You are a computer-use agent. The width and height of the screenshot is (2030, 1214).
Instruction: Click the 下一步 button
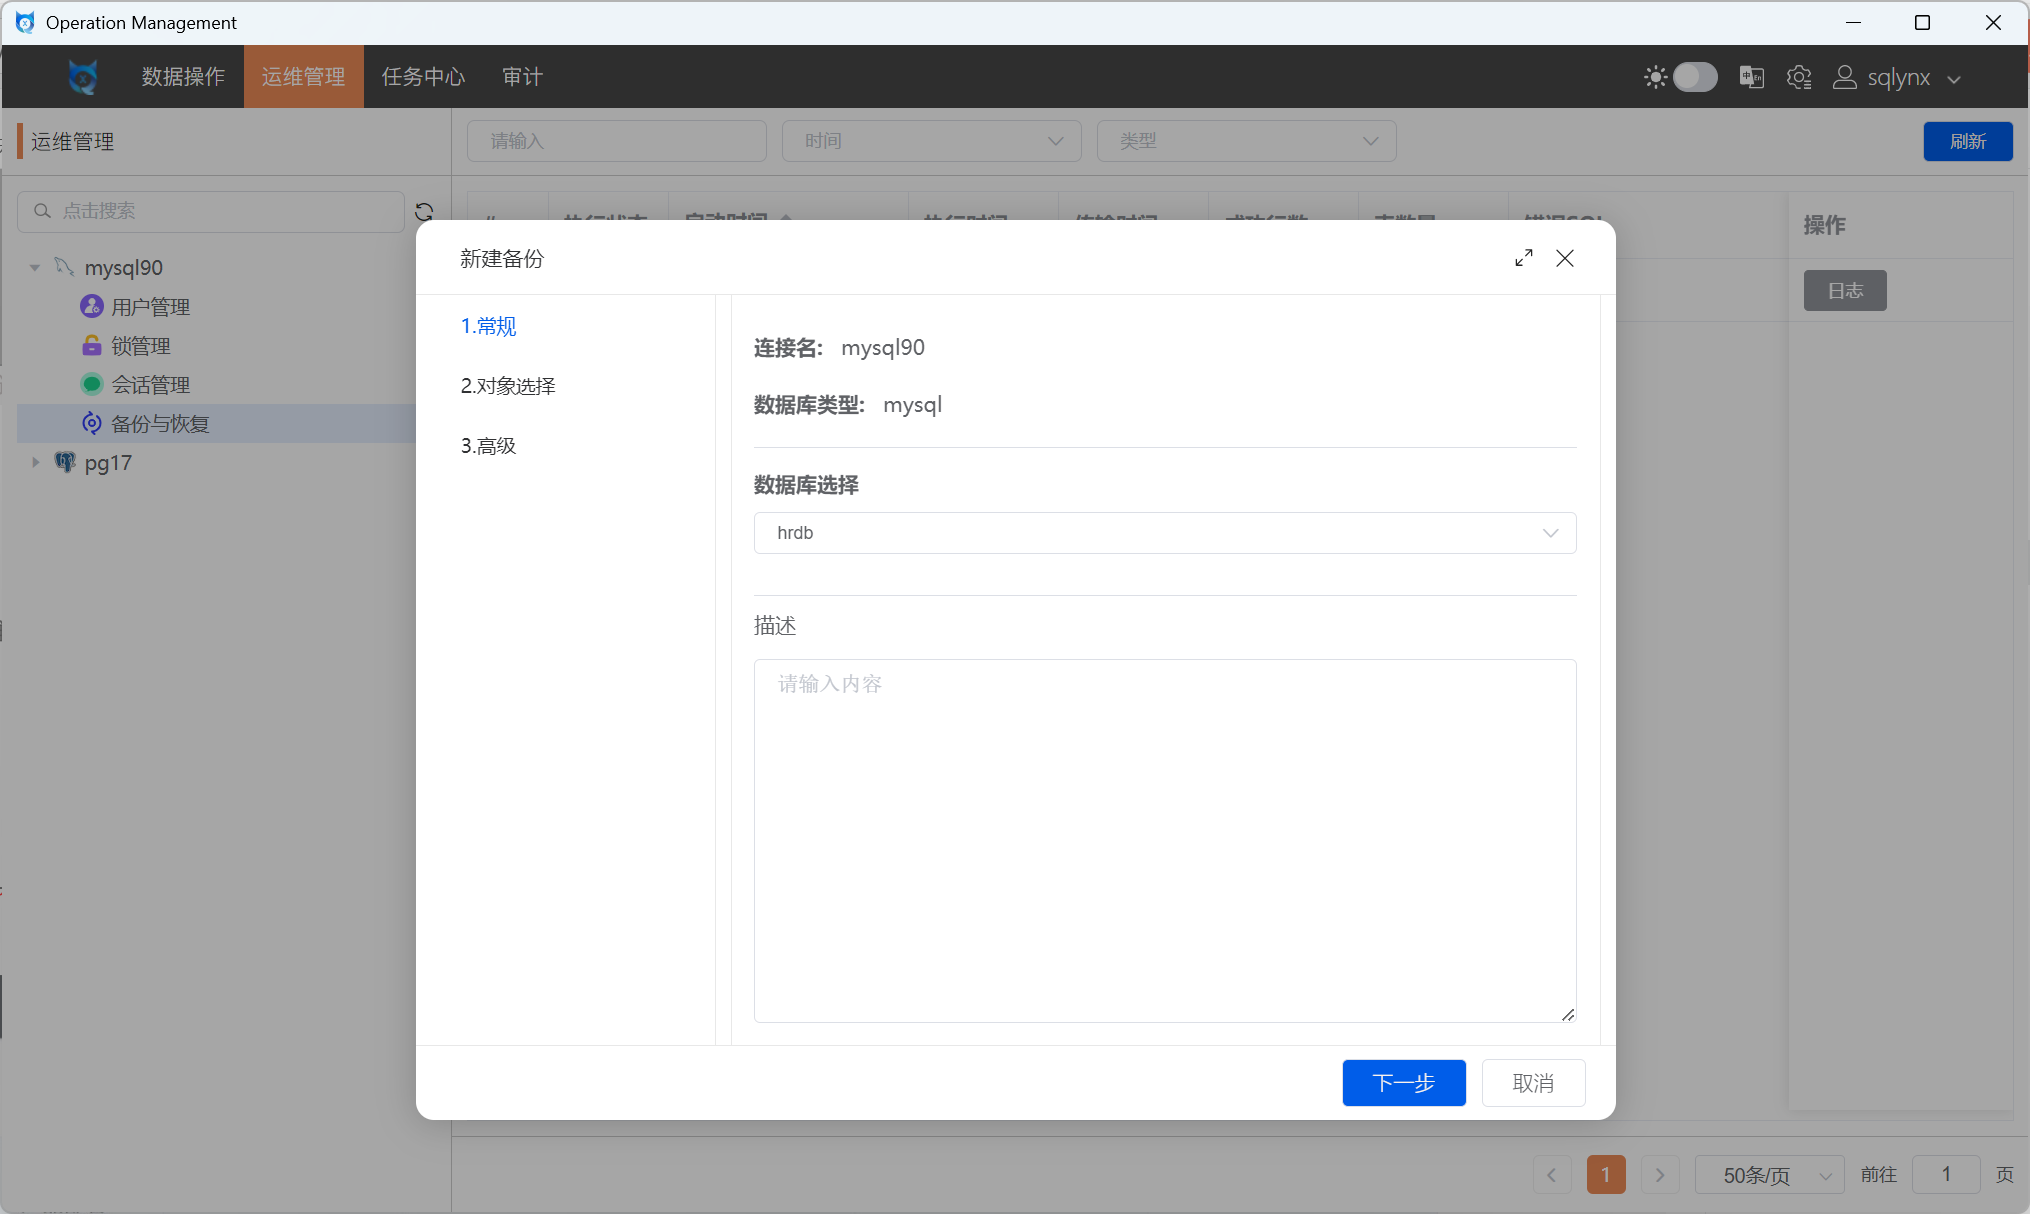click(1403, 1083)
